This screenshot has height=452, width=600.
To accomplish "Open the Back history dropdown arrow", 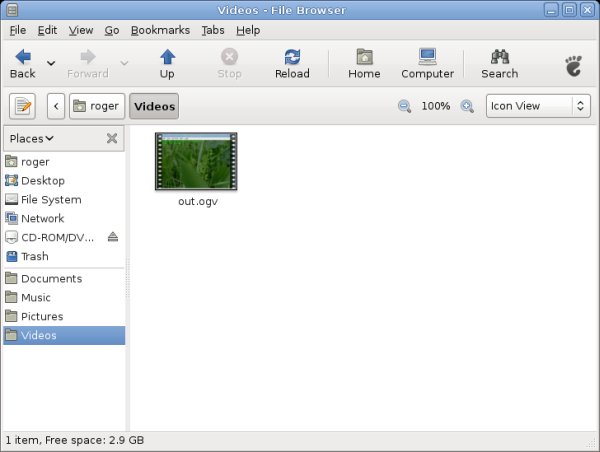I will [x=51, y=63].
